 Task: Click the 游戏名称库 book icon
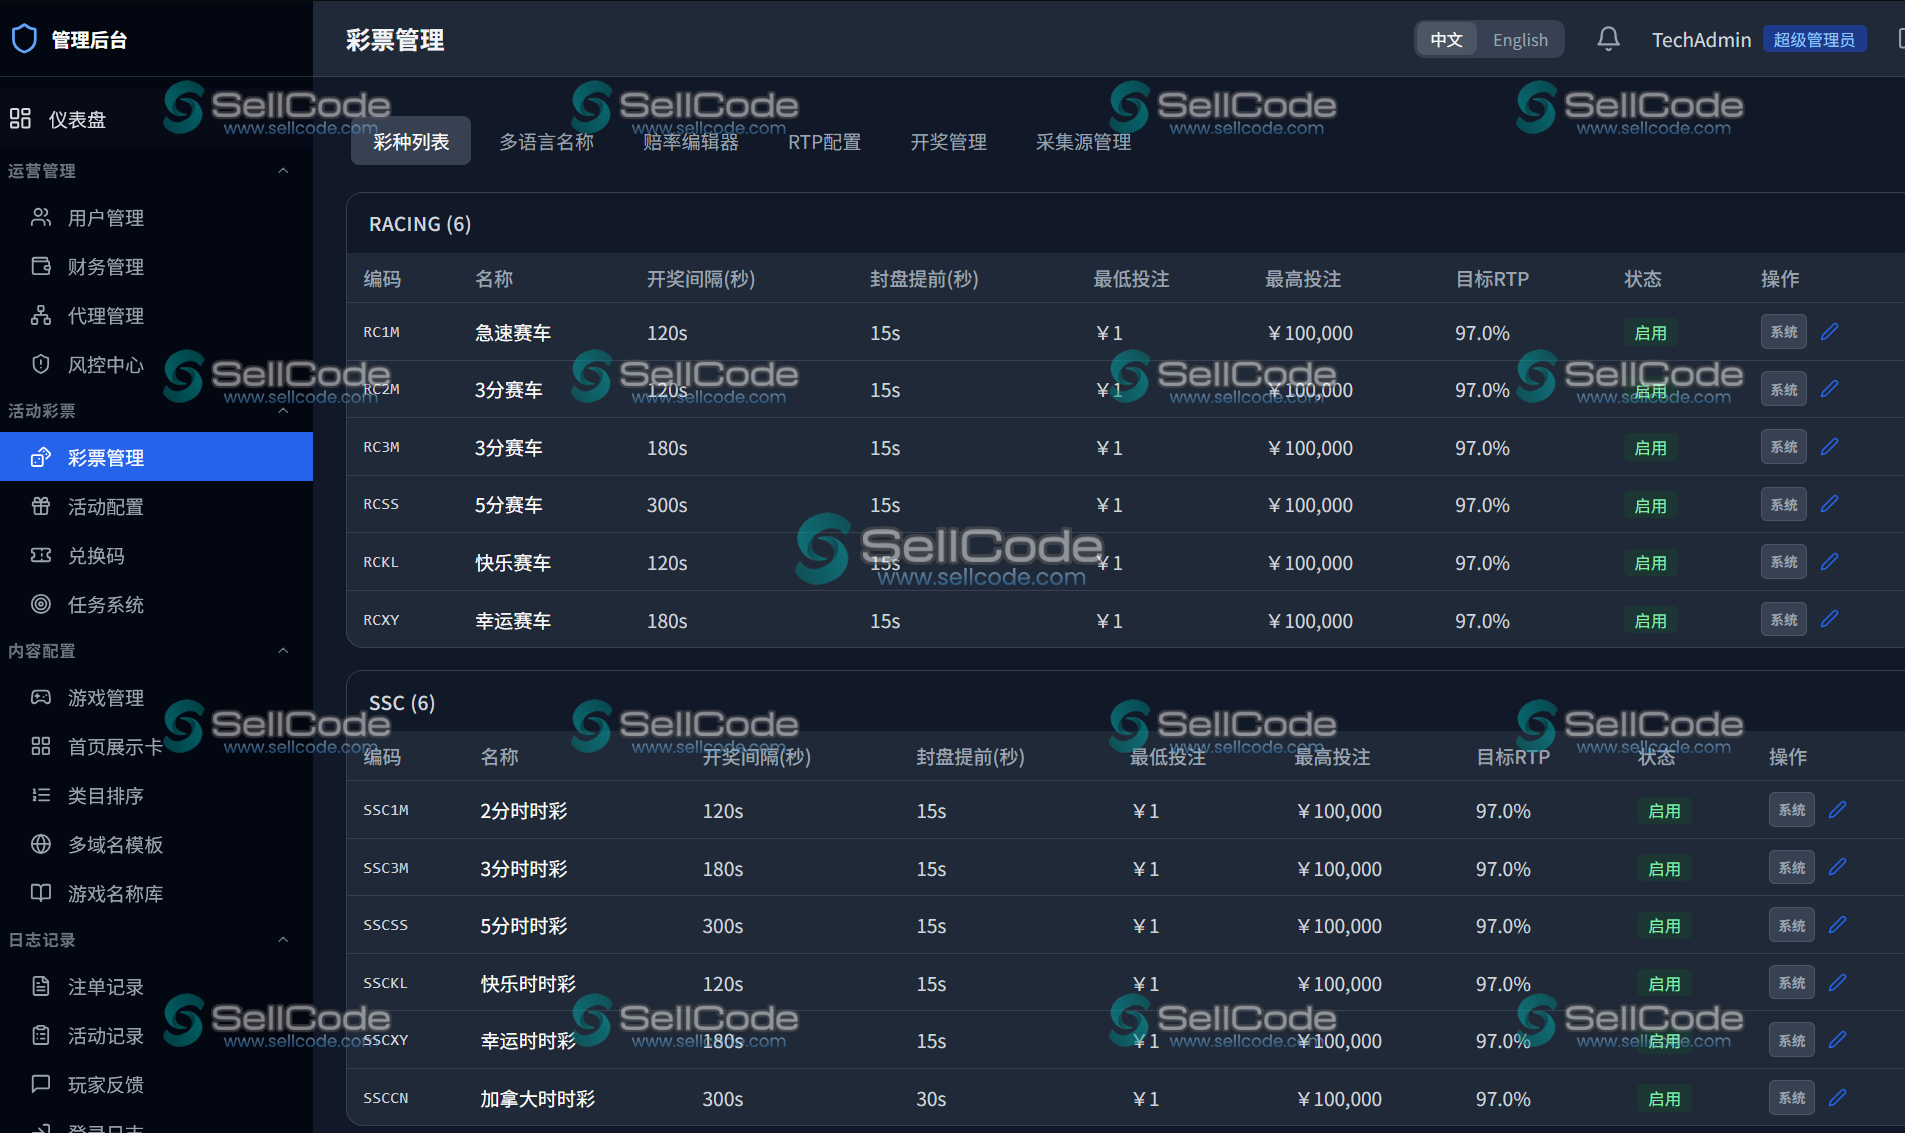[x=41, y=893]
